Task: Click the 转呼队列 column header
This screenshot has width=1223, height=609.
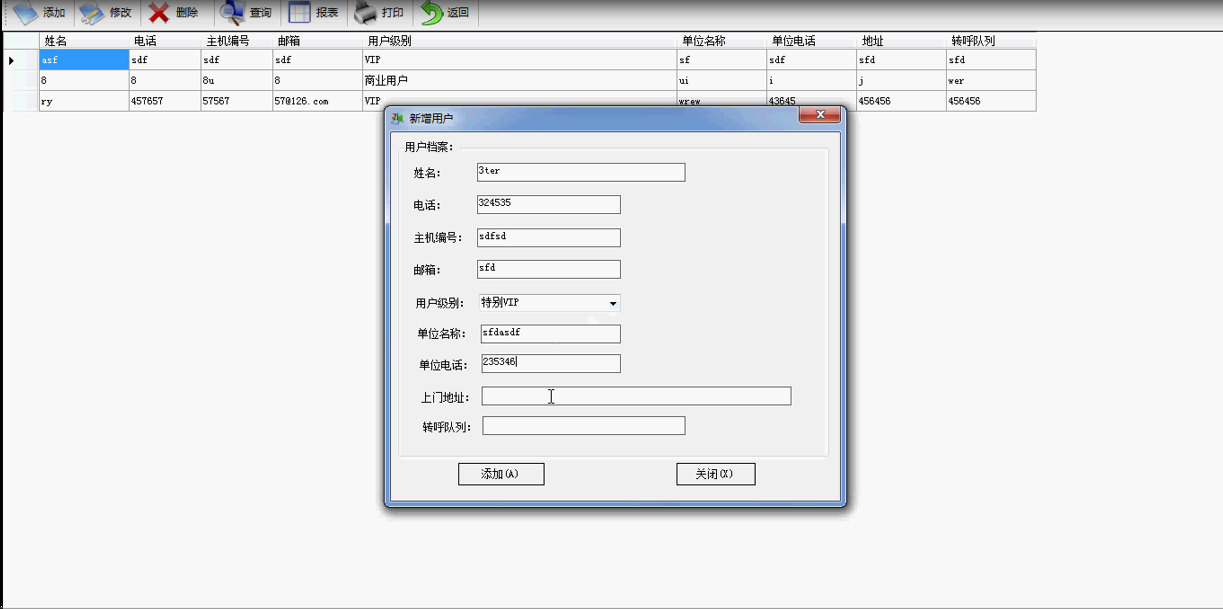Action: click(x=992, y=41)
